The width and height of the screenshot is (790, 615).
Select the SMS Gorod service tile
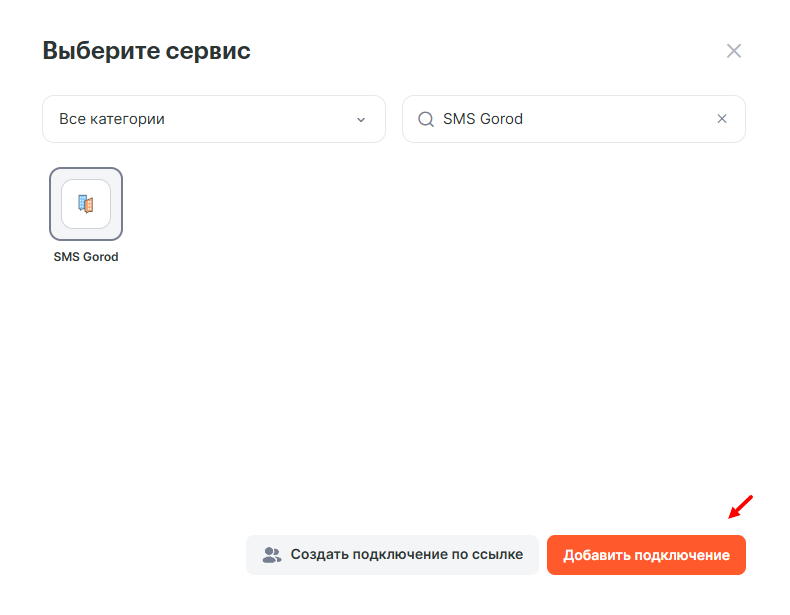(86, 204)
